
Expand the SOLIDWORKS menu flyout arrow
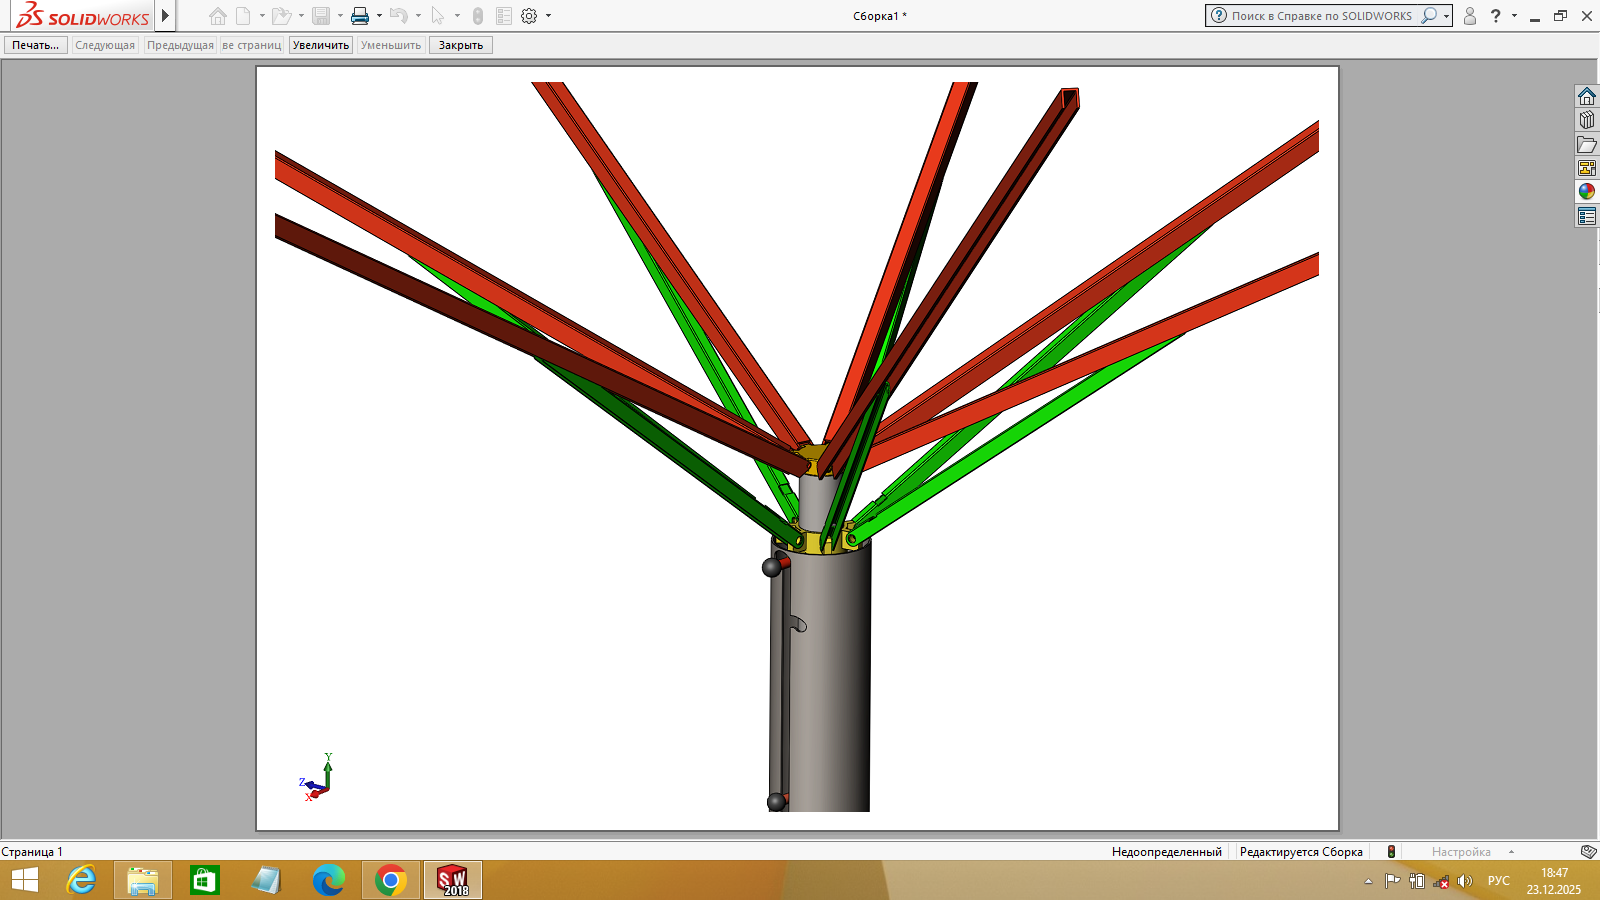coord(166,16)
